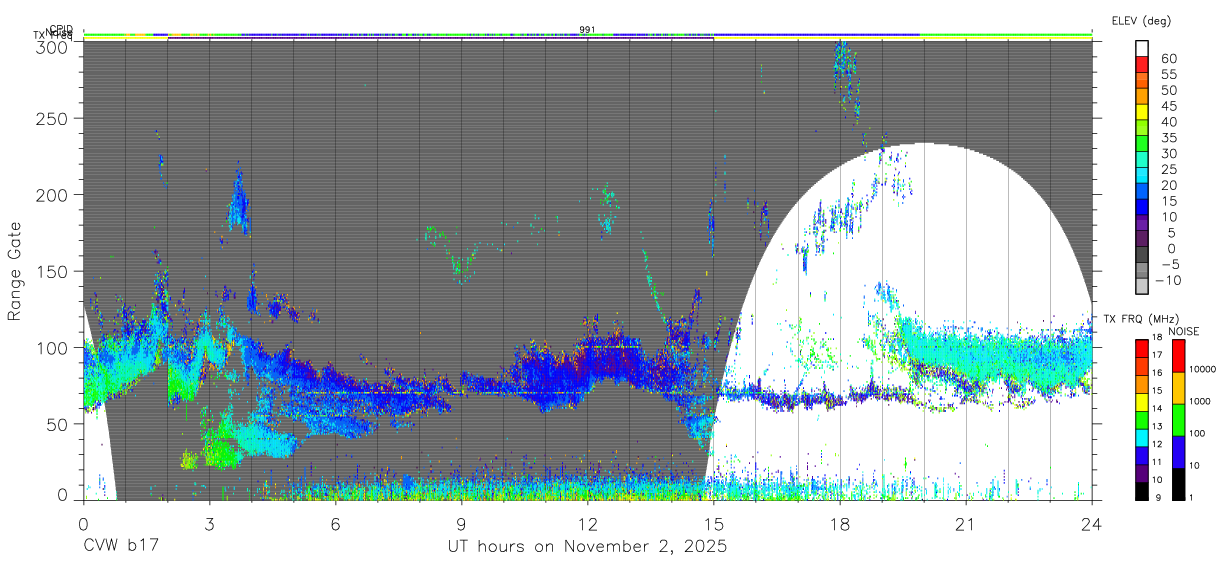
Task: Select the 'ELEV (deg)' color bar title
Action: (1141, 20)
